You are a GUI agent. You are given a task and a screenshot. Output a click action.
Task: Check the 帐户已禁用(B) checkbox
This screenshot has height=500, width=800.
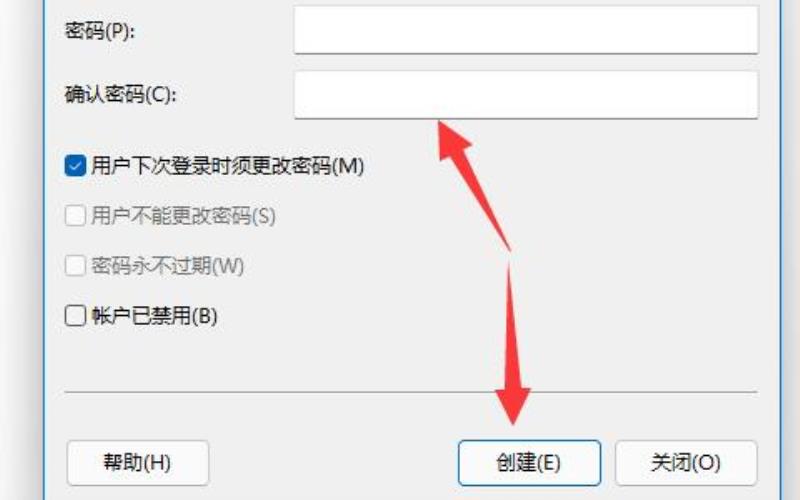75,315
